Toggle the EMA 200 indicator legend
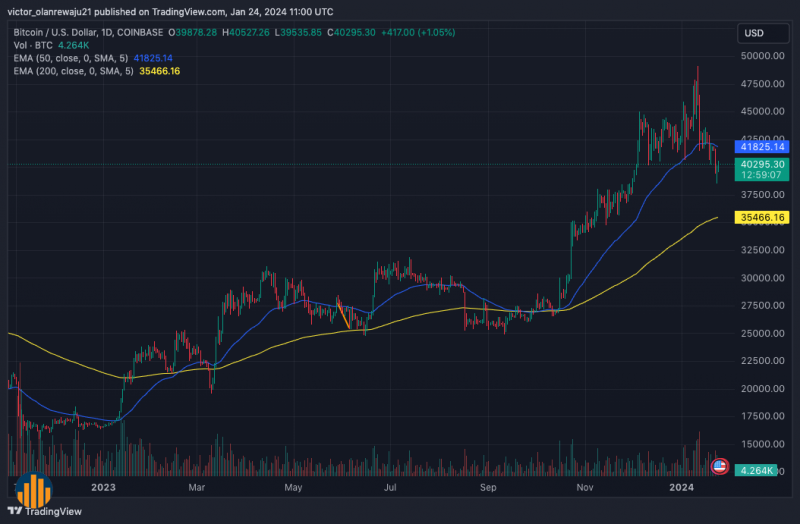 [72, 71]
